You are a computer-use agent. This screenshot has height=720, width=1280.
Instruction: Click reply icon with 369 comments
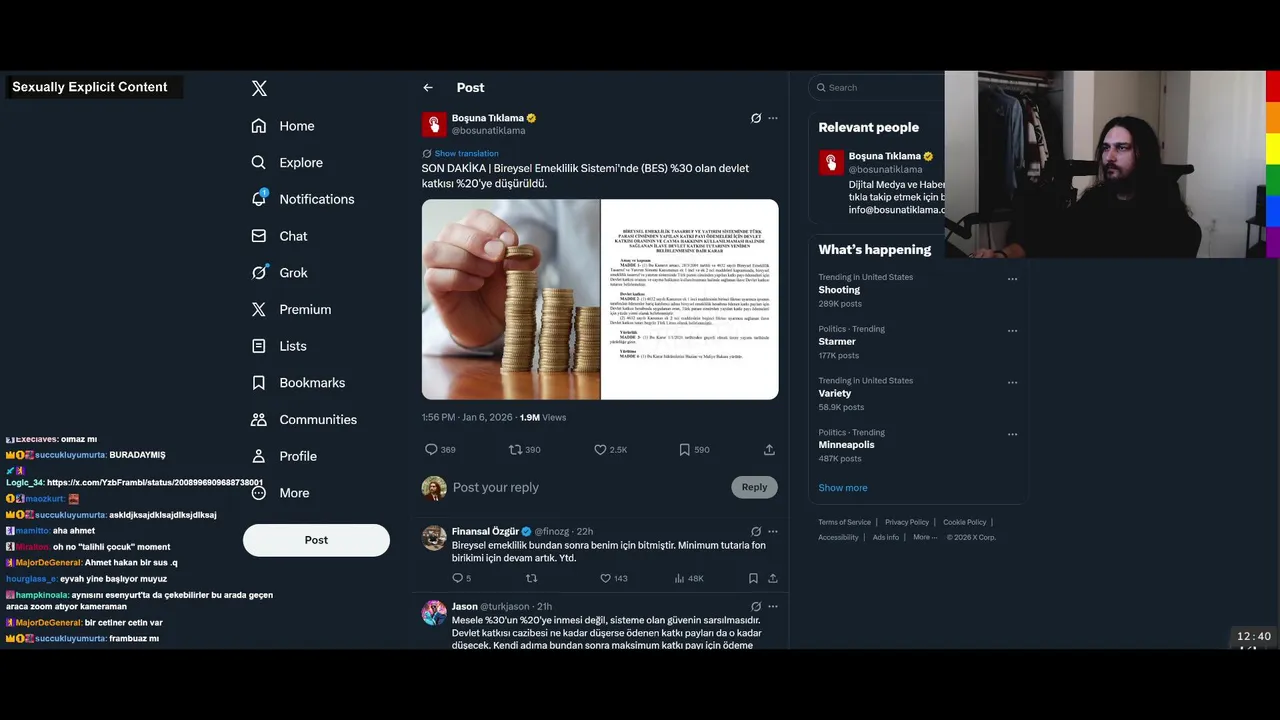440,450
